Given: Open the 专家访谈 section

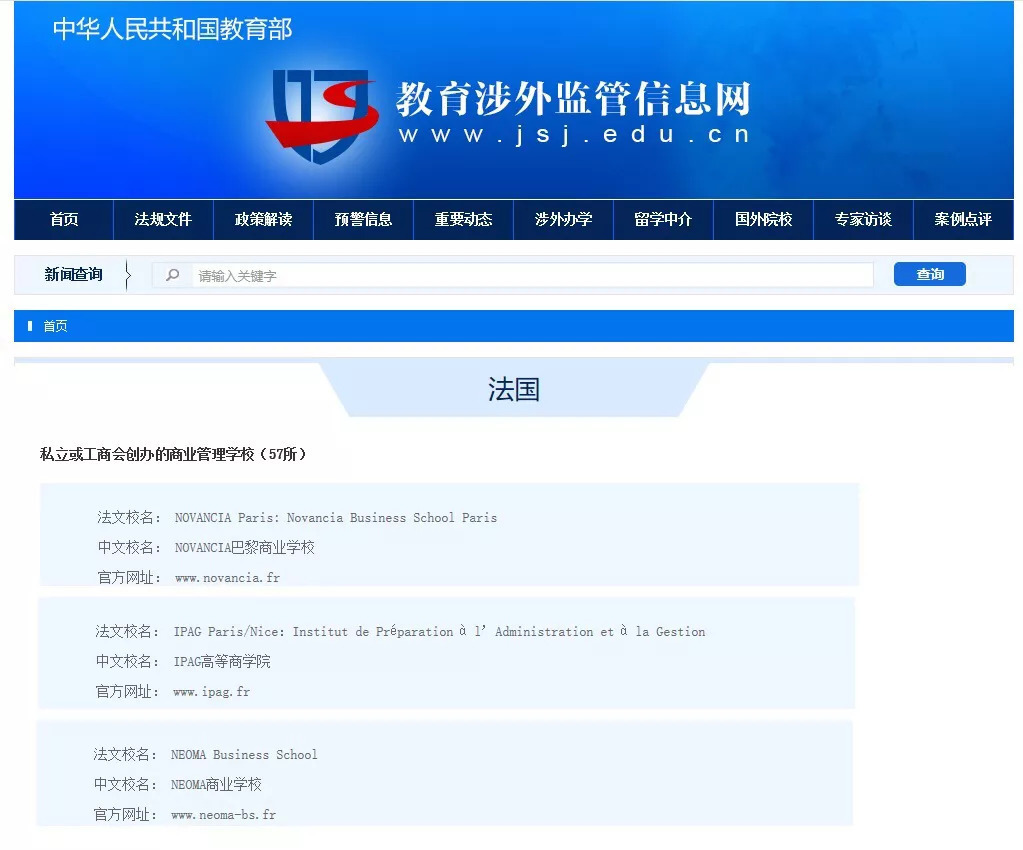Looking at the screenshot, I should [x=862, y=219].
